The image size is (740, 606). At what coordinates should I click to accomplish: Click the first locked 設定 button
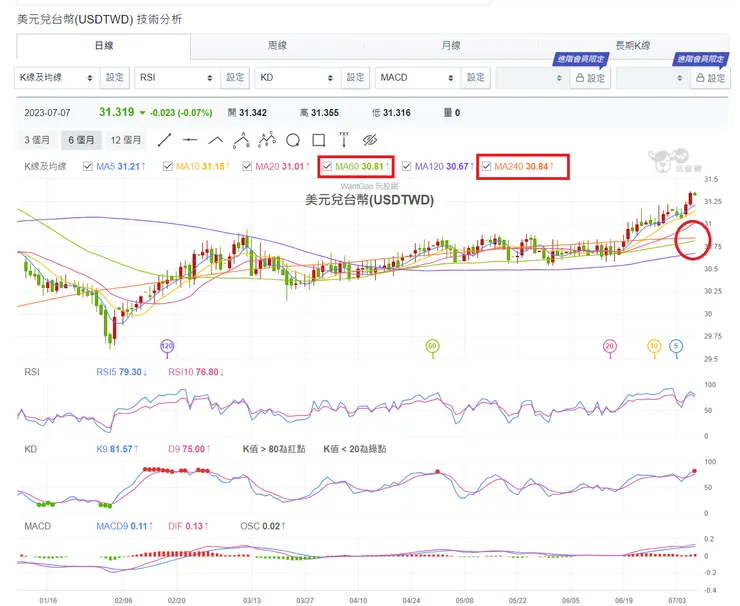pos(590,78)
